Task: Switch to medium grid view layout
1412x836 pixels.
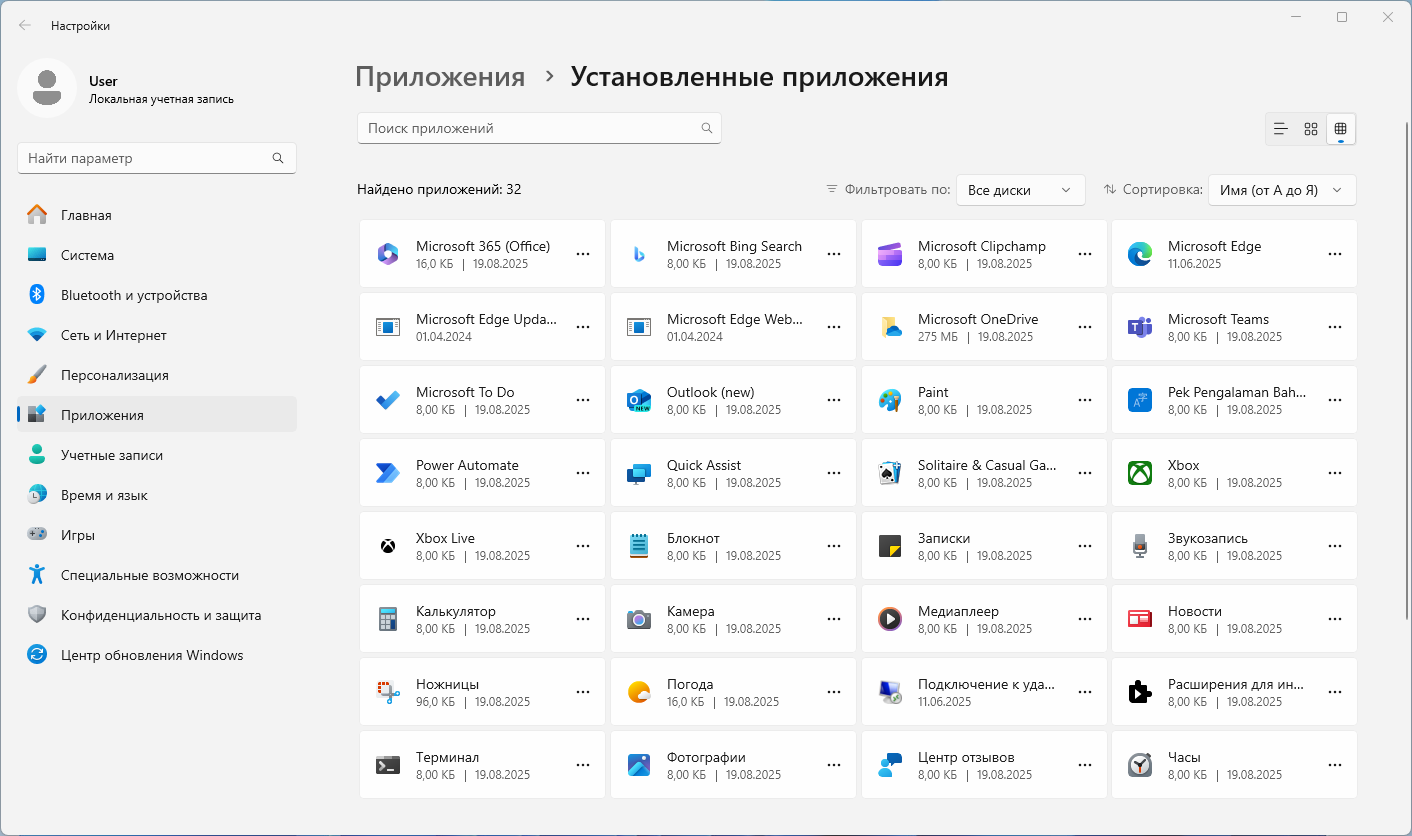Action: pos(1311,129)
